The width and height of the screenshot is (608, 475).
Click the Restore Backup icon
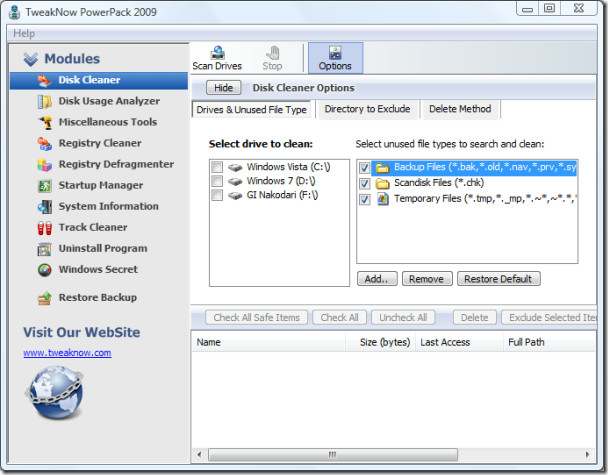point(45,298)
